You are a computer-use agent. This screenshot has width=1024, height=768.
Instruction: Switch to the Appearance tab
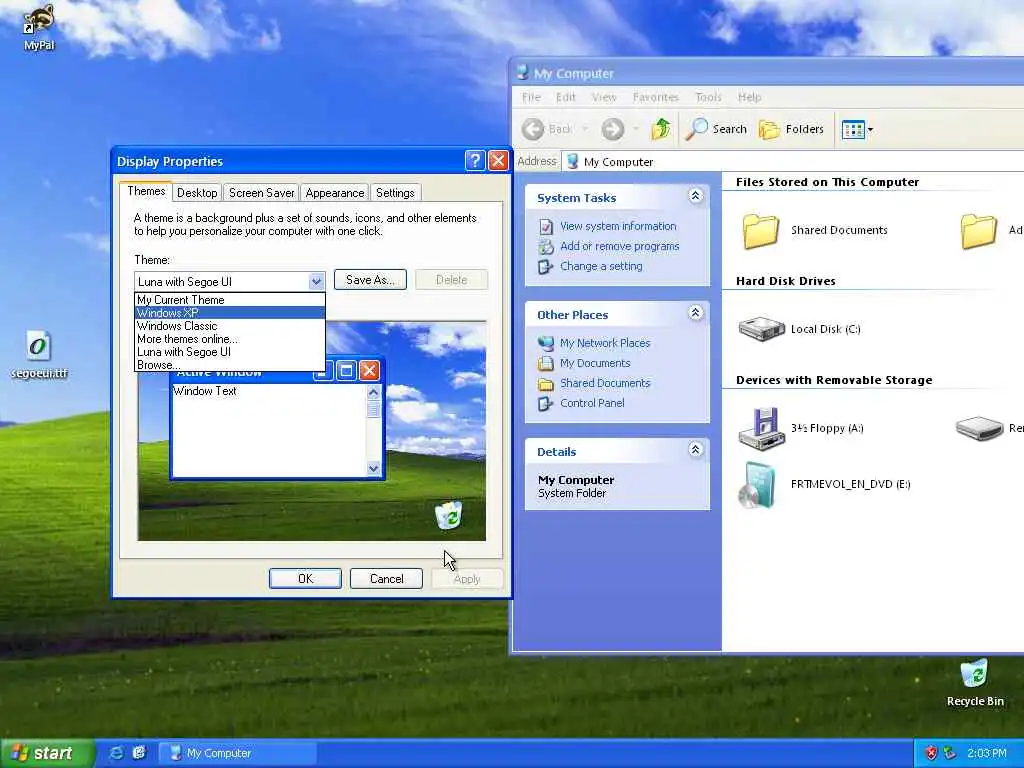tap(334, 193)
